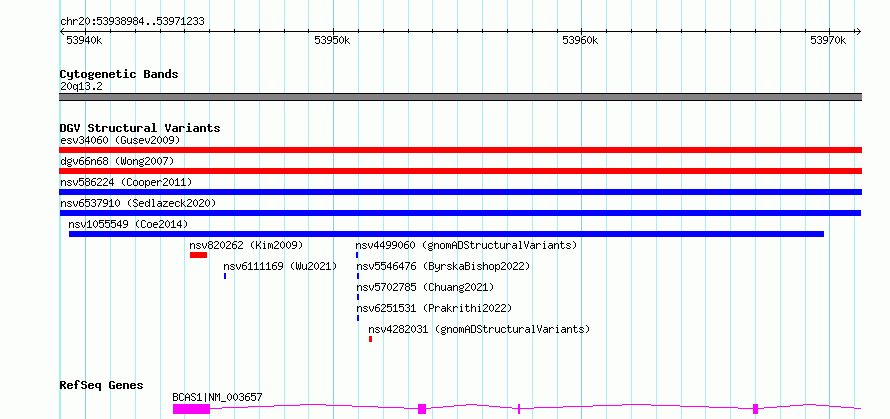890x419 pixels.
Task: Click the 20q13.2 band label
Action: [x=81, y=86]
